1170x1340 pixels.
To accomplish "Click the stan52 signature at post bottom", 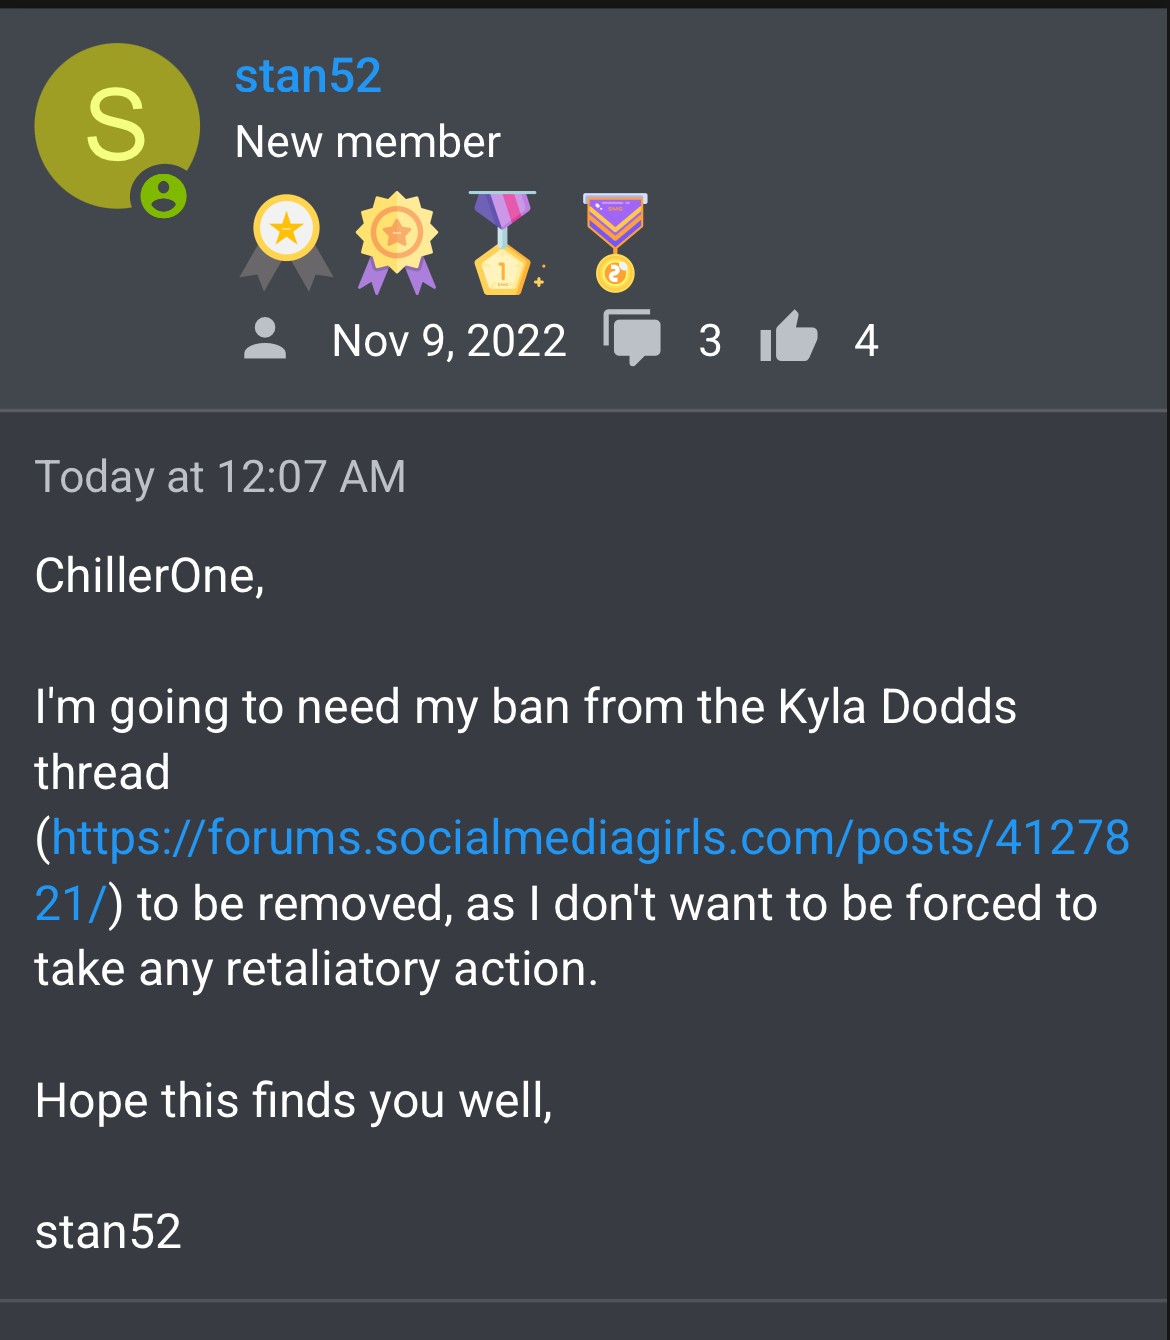I will pos(108,1232).
